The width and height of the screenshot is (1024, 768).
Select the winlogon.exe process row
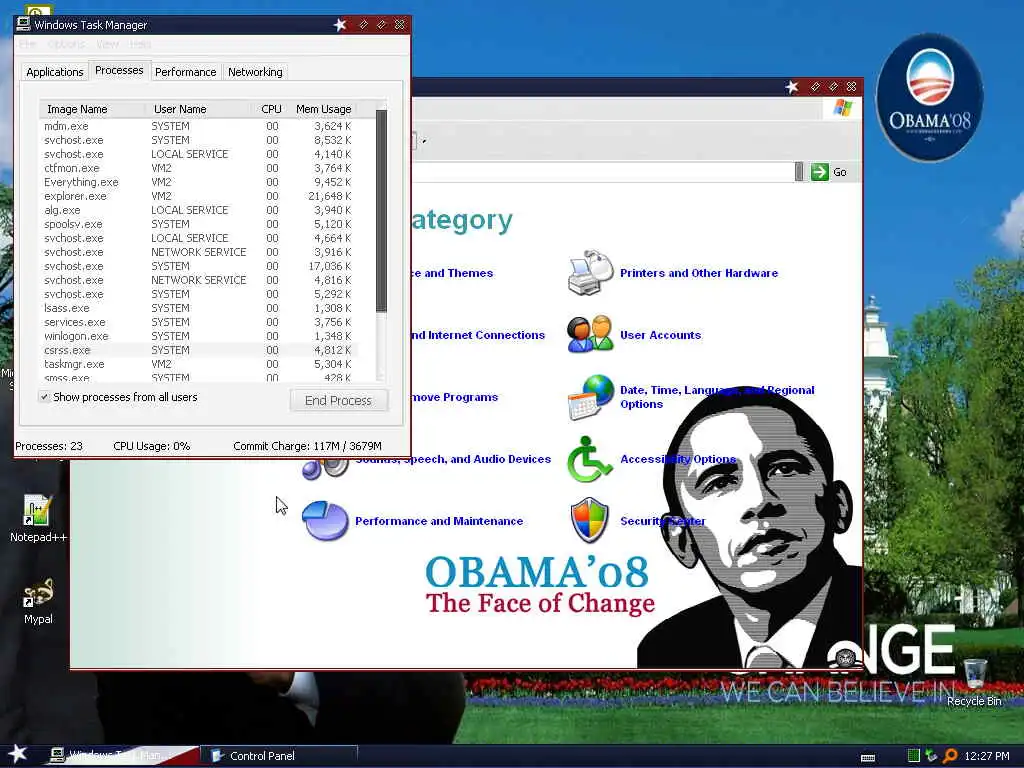tap(198, 336)
